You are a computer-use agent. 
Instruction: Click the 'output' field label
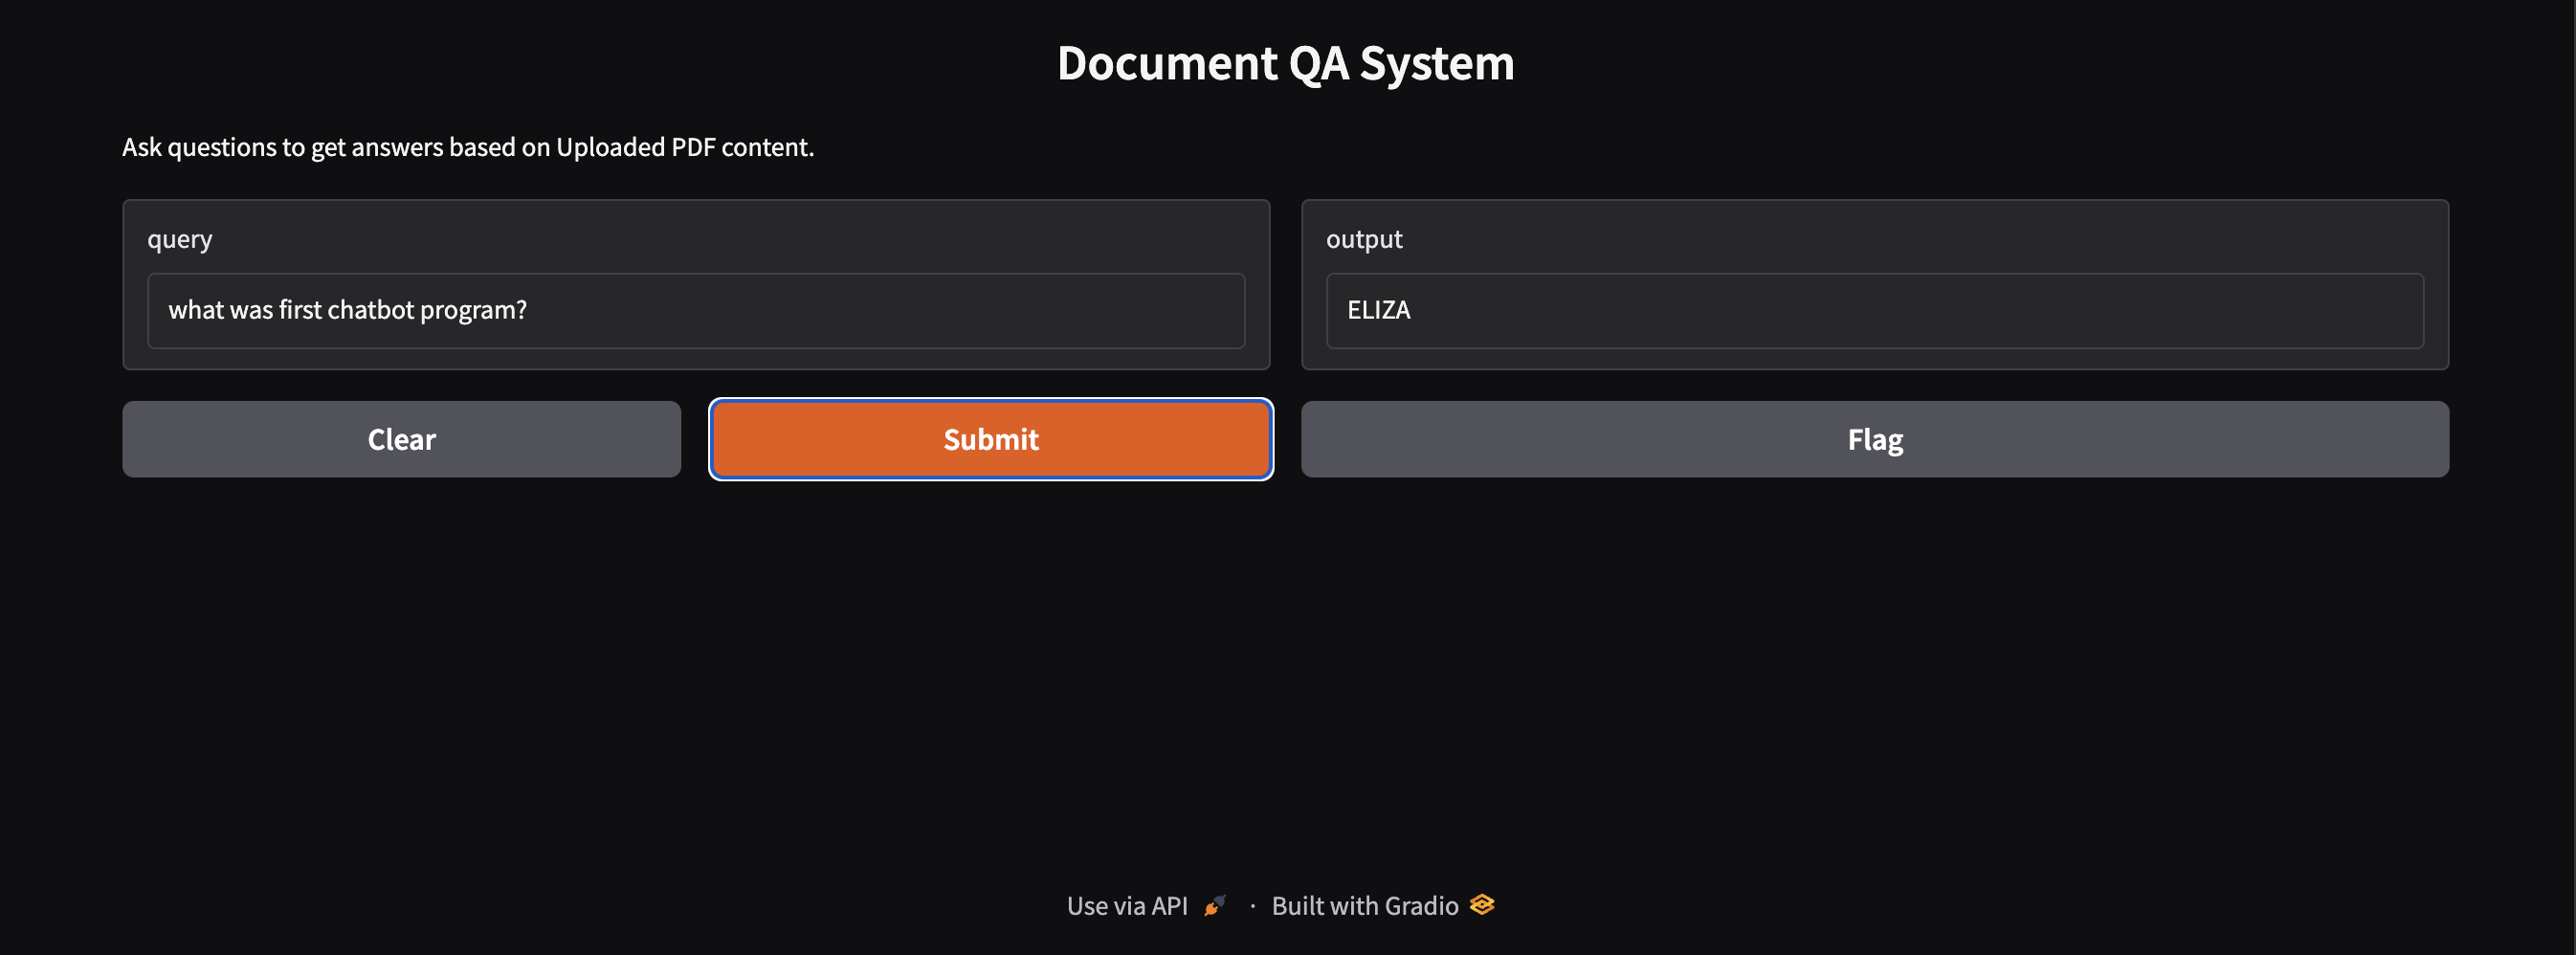1364,239
